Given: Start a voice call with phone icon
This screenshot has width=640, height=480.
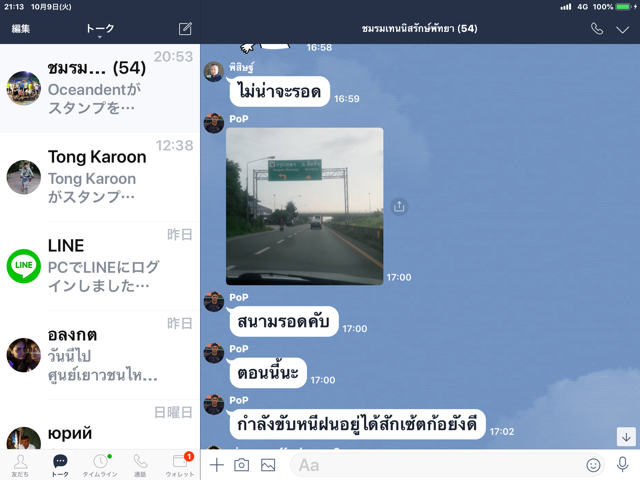Looking at the screenshot, I should [x=597, y=29].
